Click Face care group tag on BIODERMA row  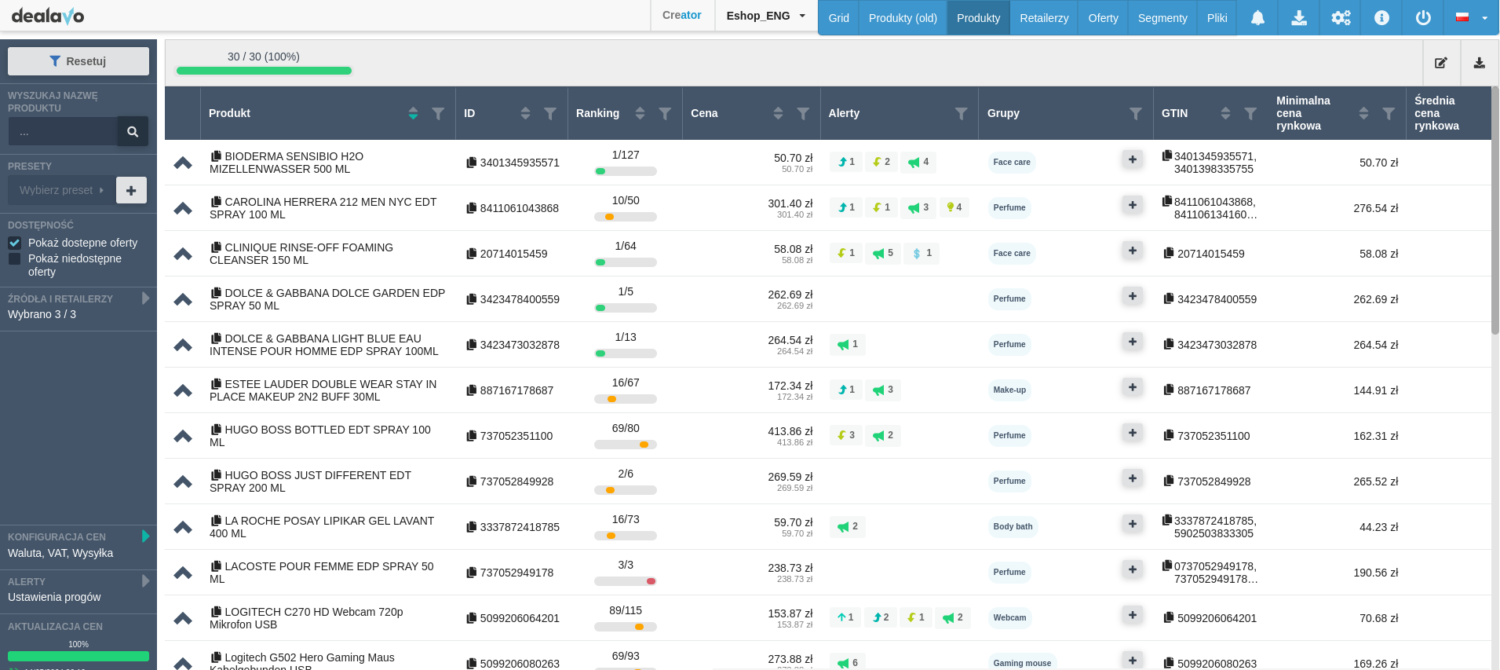1011,162
